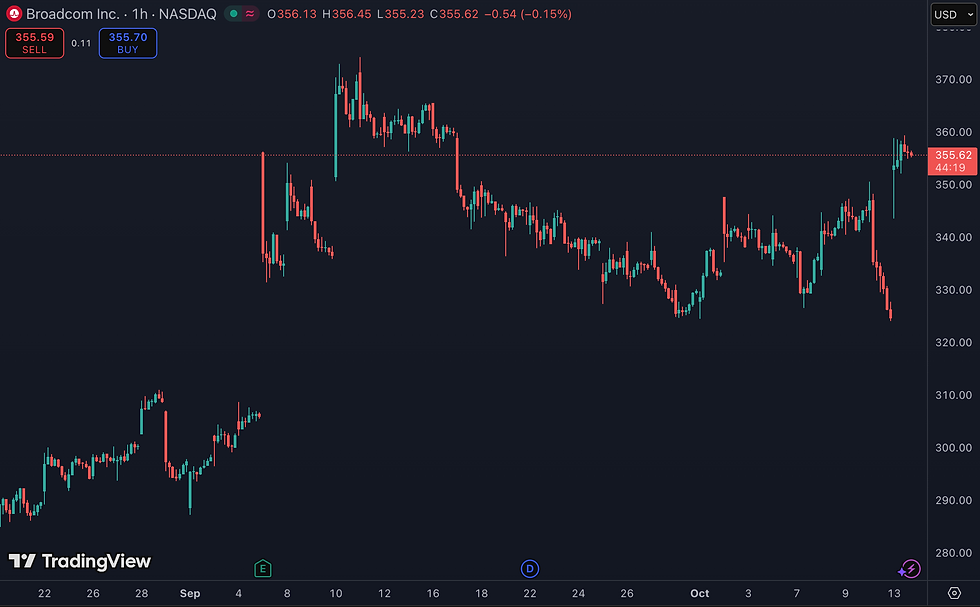The image size is (980, 607).
Task: Click the 13 date label
Action: coord(894,593)
